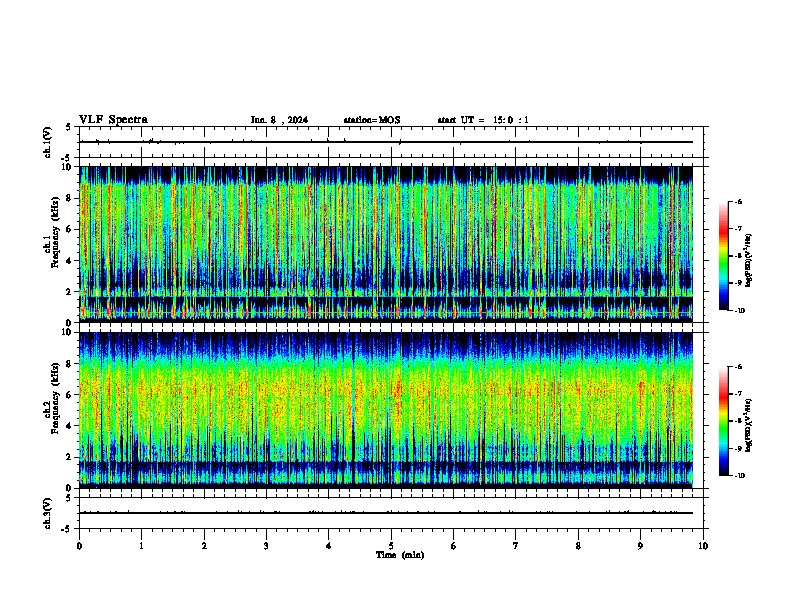Click time axis tick label '1'
Viewport: 792px width, 612px height.
[x=141, y=546]
